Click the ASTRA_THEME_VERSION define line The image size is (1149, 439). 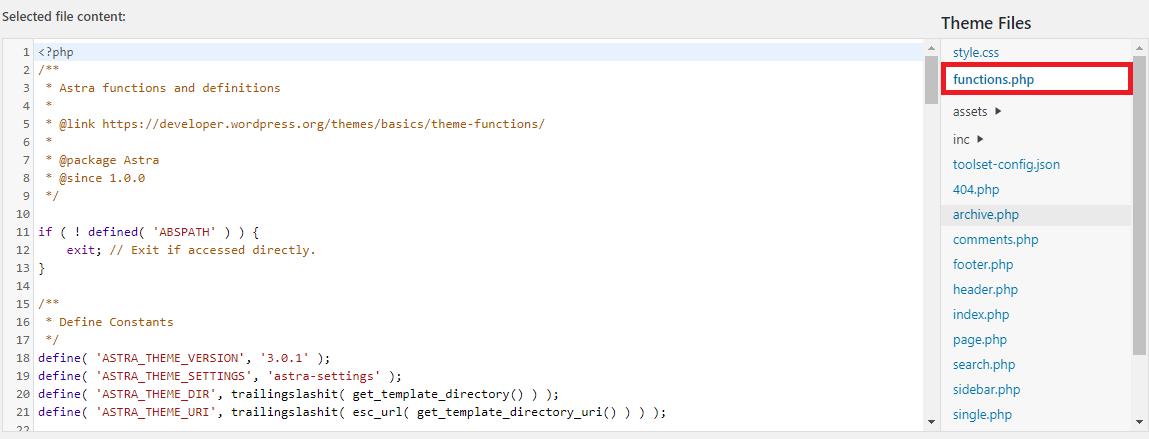click(185, 358)
